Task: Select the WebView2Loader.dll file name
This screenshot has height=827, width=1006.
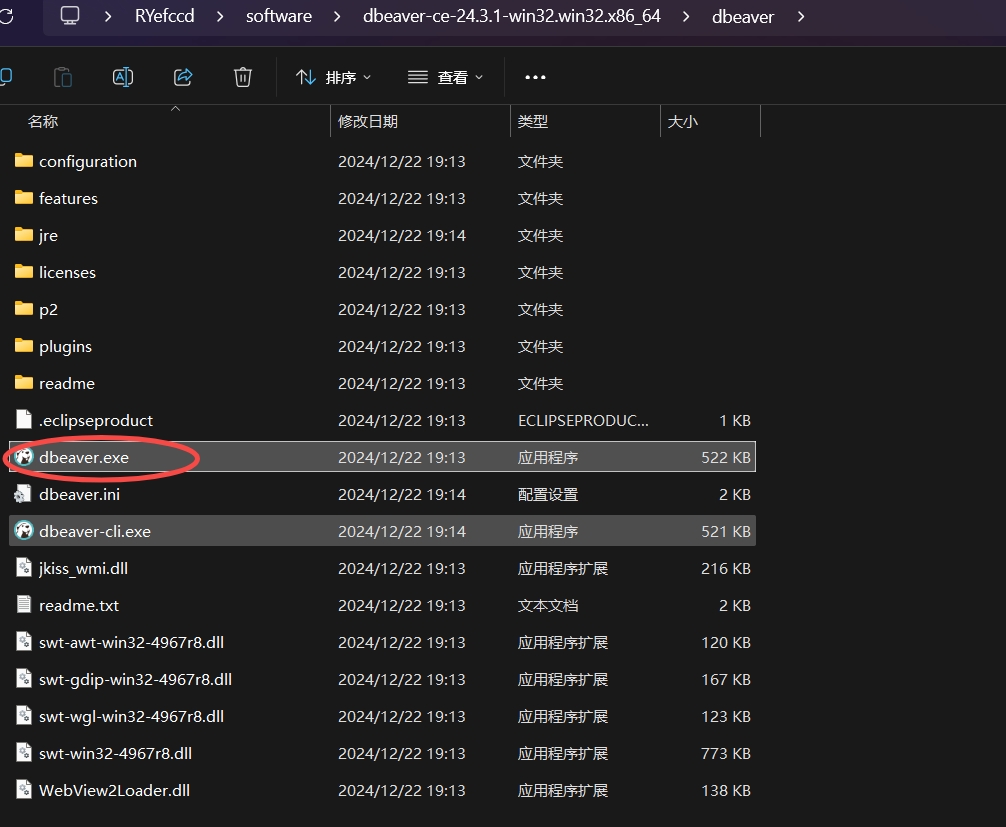Action: coord(114,790)
